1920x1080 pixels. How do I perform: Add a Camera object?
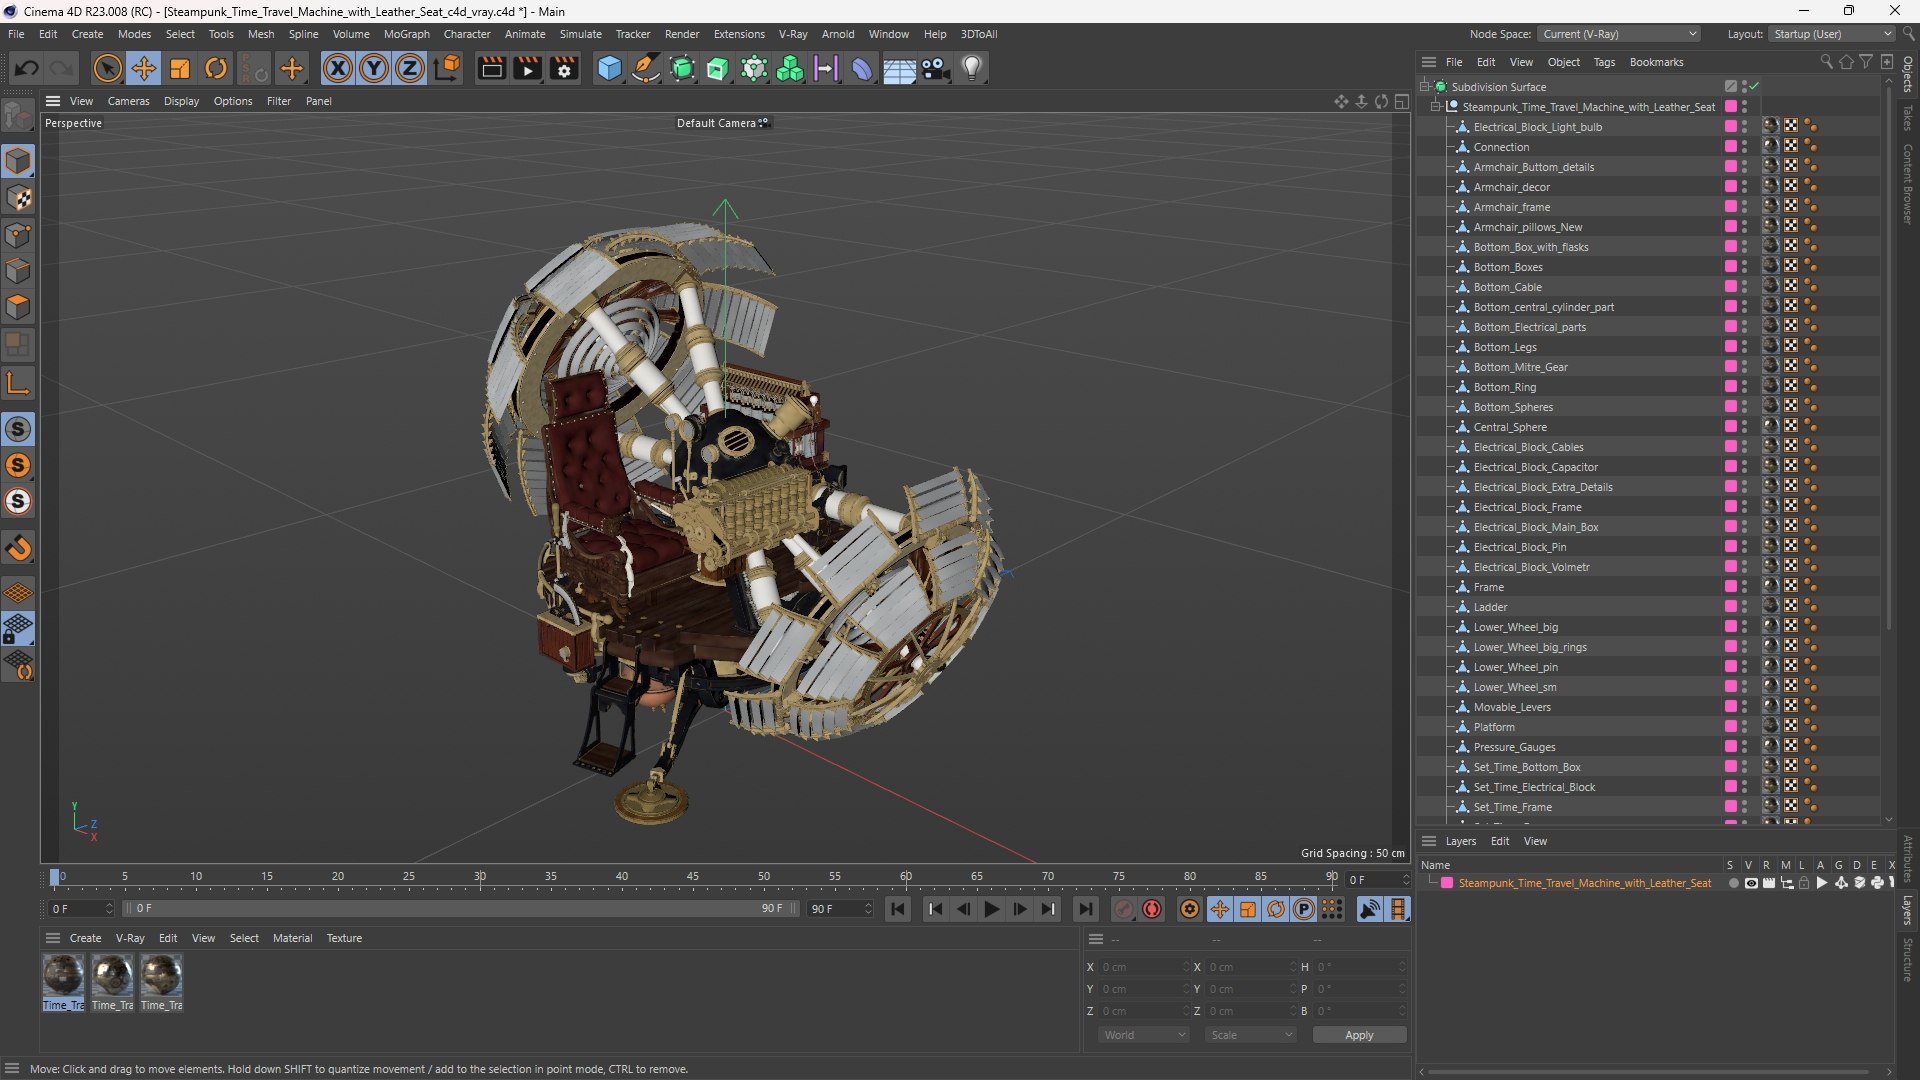936,68
